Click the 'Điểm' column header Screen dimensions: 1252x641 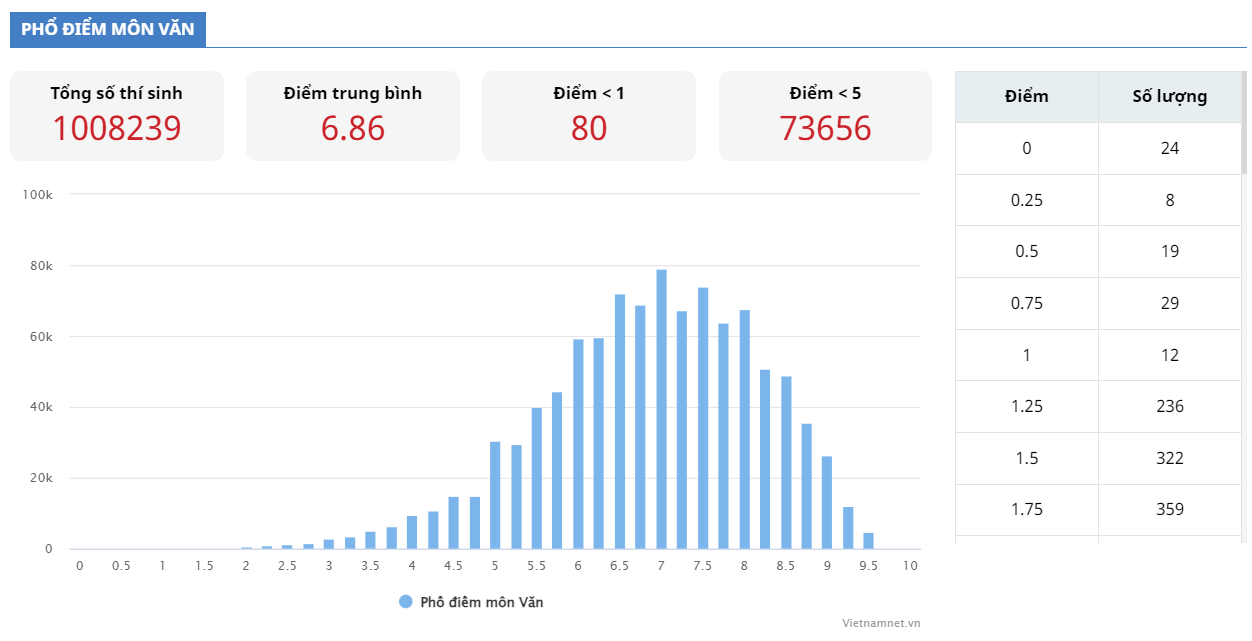pos(1026,97)
